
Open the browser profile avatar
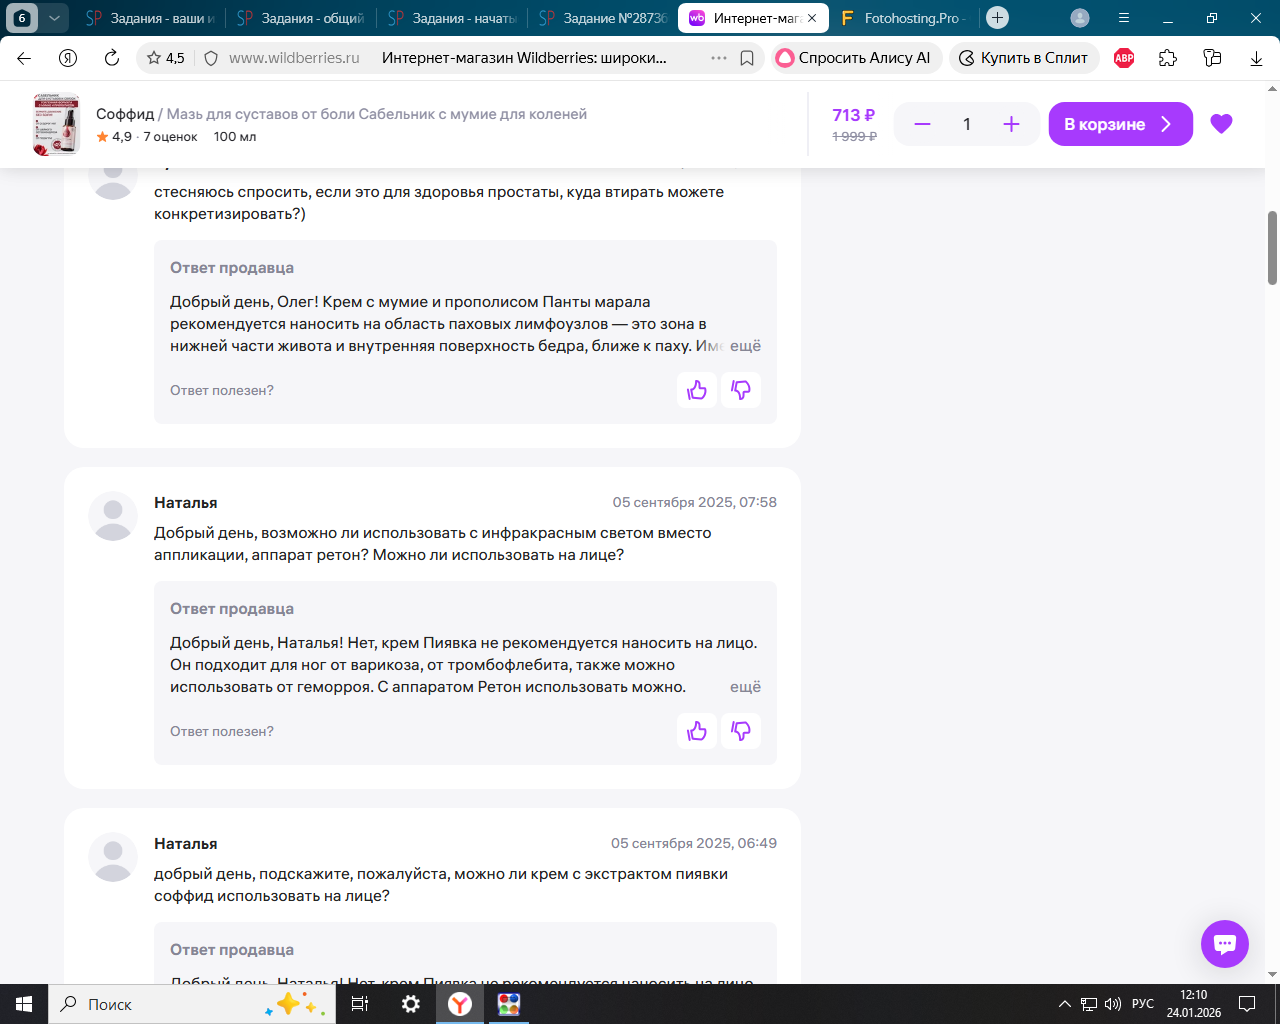click(x=1080, y=18)
